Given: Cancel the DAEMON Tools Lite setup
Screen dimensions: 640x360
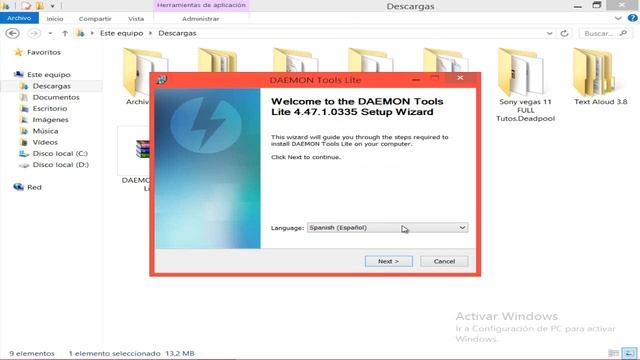Looking at the screenshot, I should pyautogui.click(x=444, y=261).
